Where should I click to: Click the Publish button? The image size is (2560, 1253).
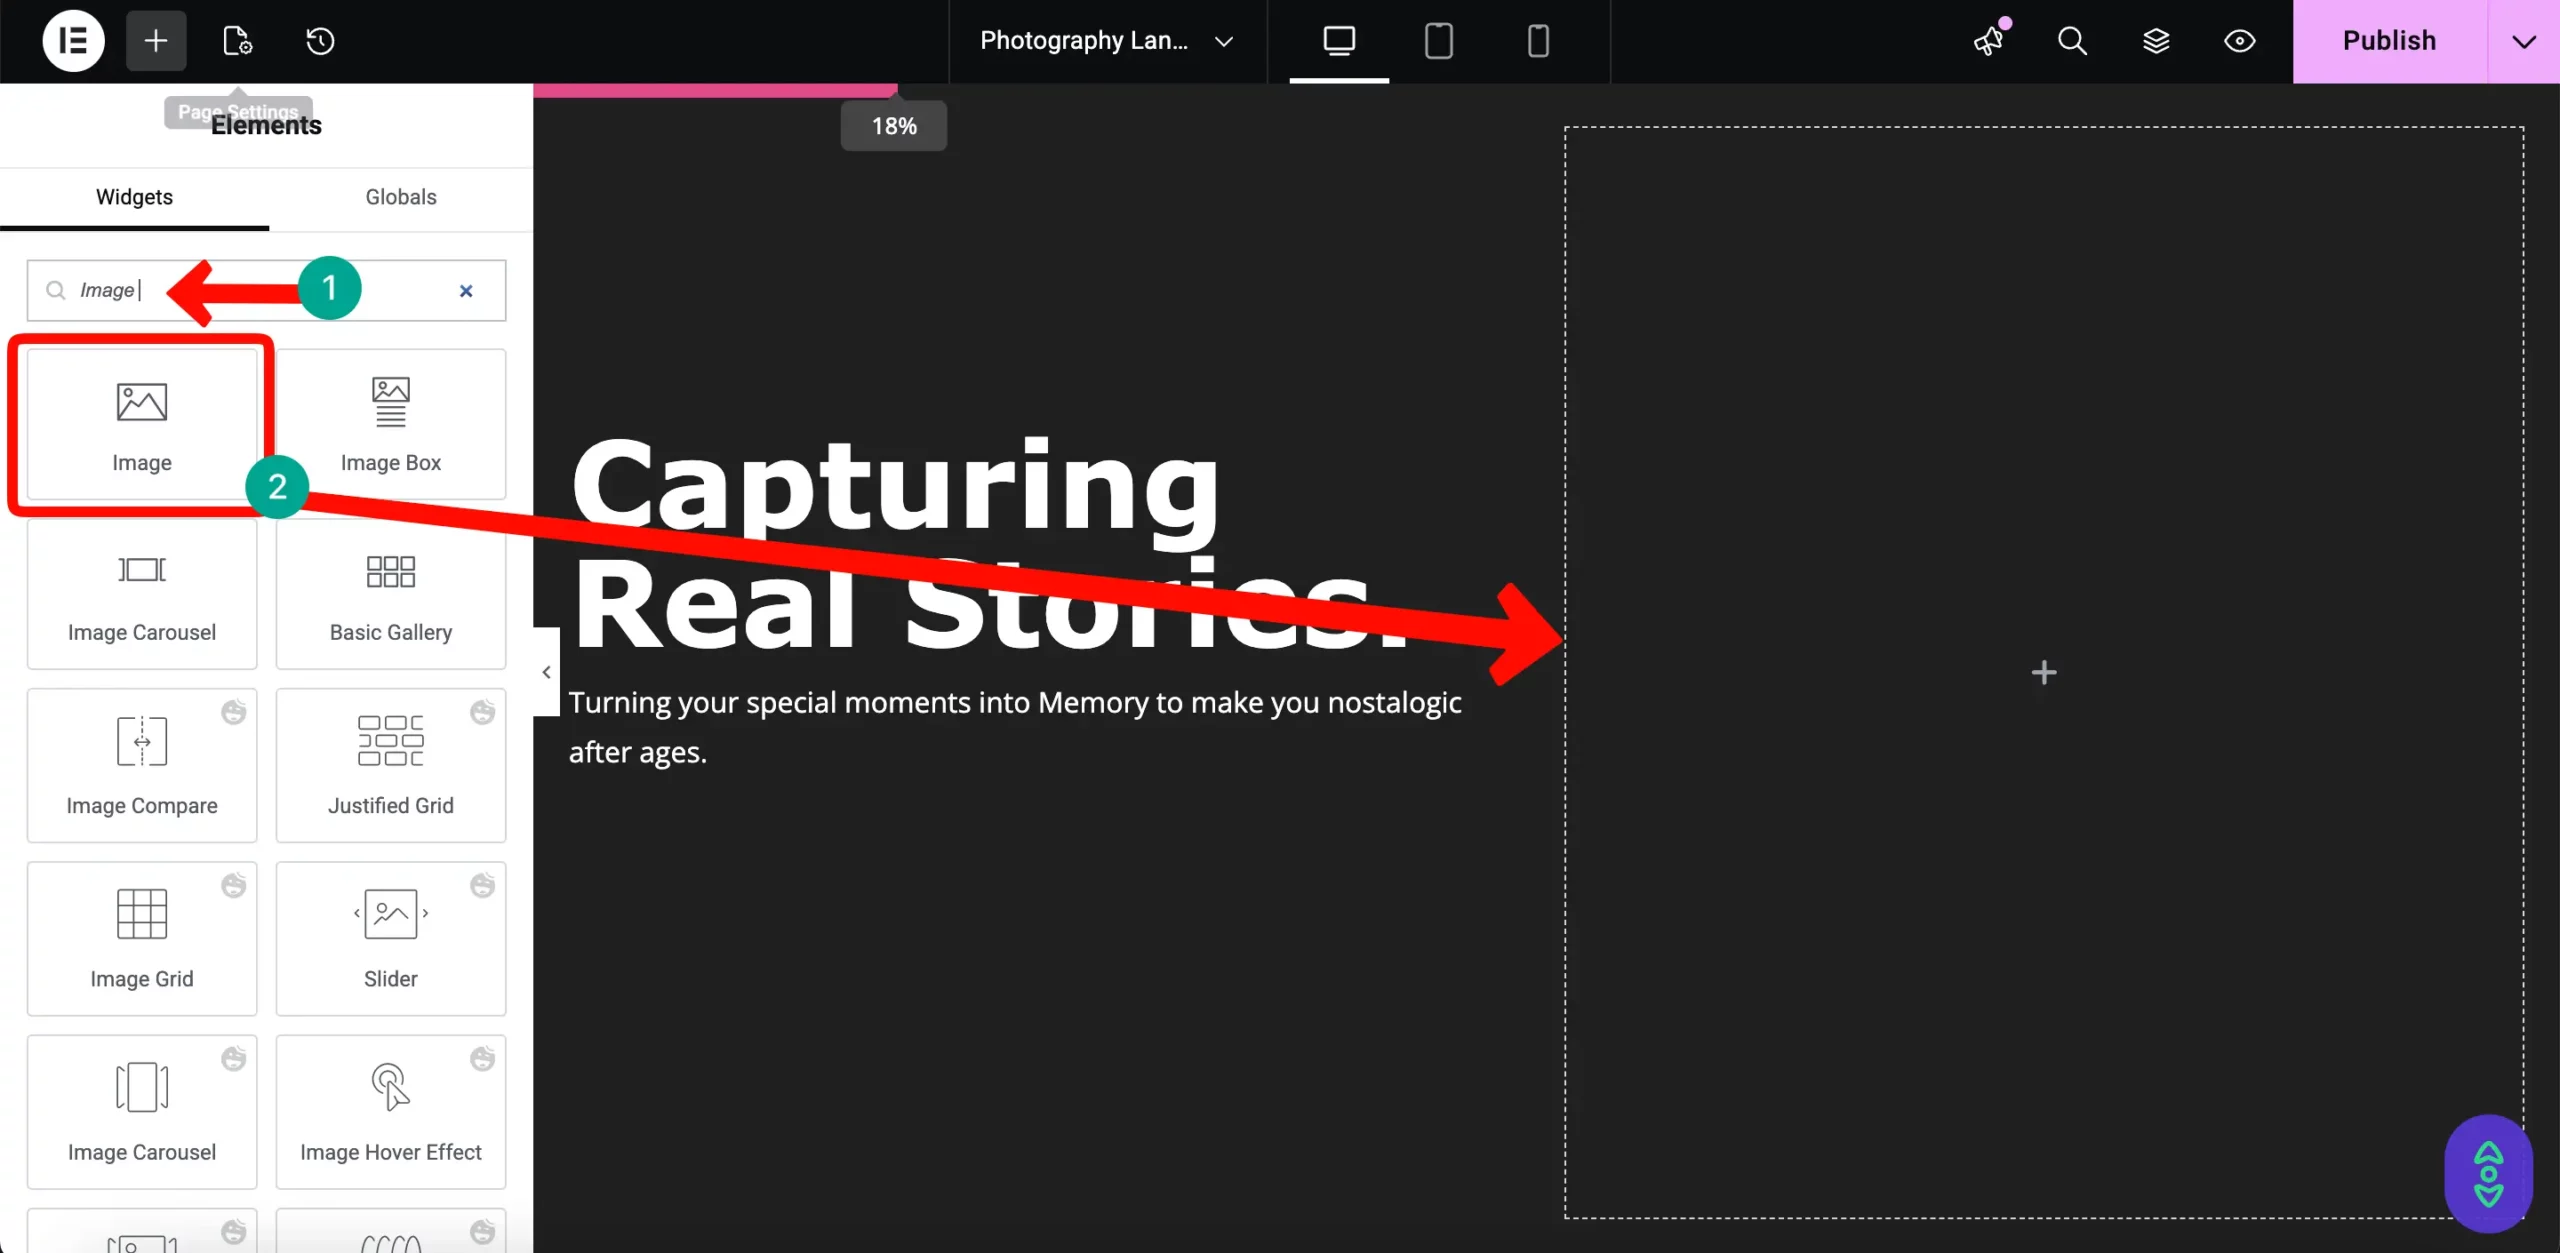pos(2389,41)
